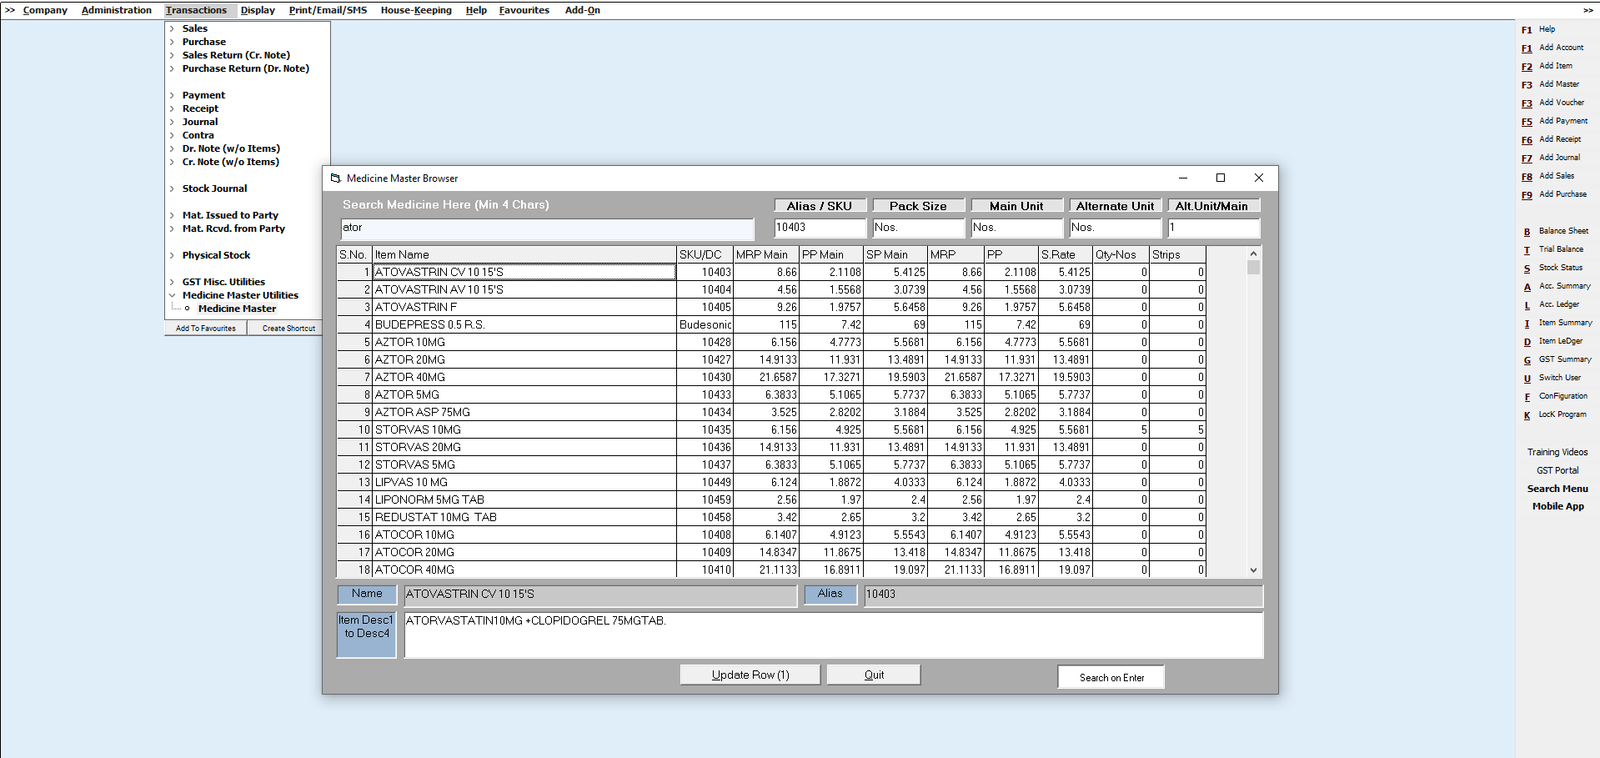
Task: Click the Search on Enter button
Action: point(1111,678)
